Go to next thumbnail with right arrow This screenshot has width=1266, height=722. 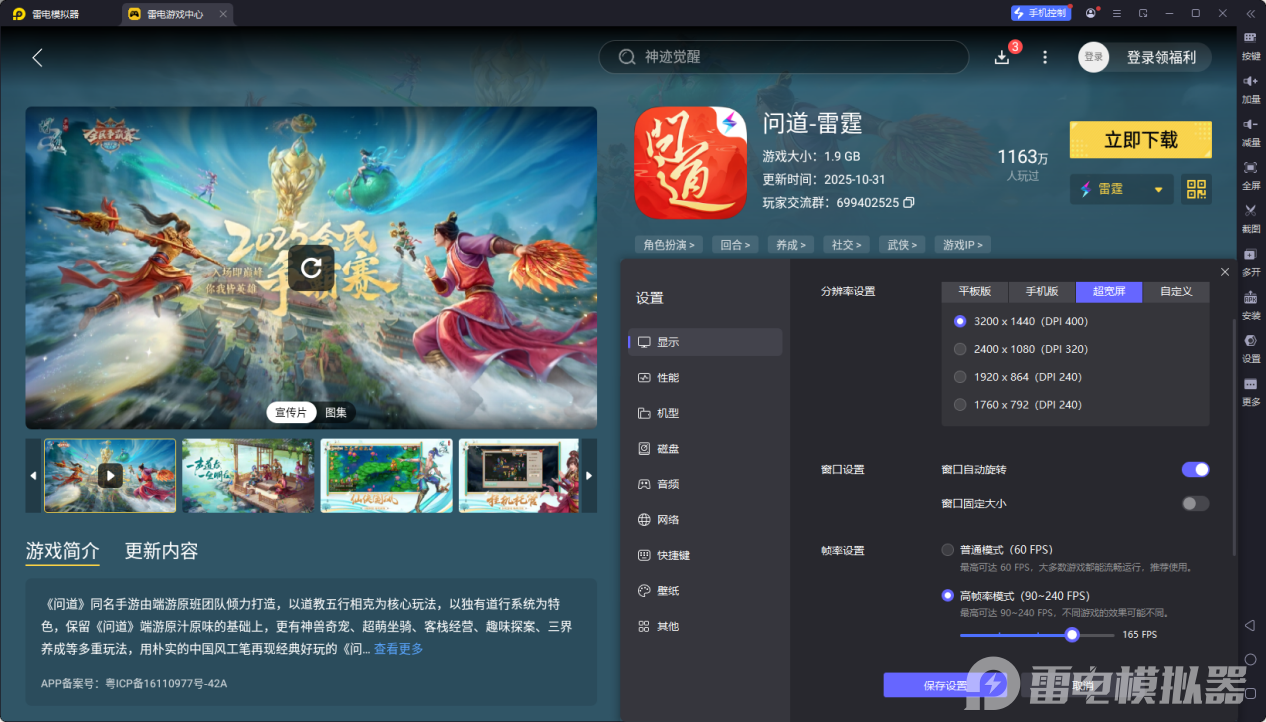point(589,476)
